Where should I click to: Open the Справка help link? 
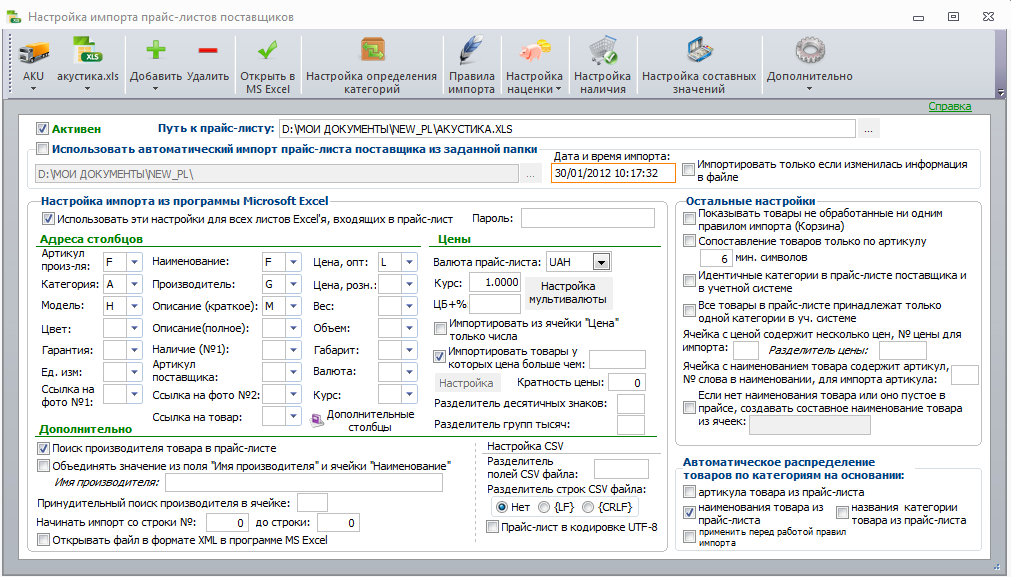[950, 106]
